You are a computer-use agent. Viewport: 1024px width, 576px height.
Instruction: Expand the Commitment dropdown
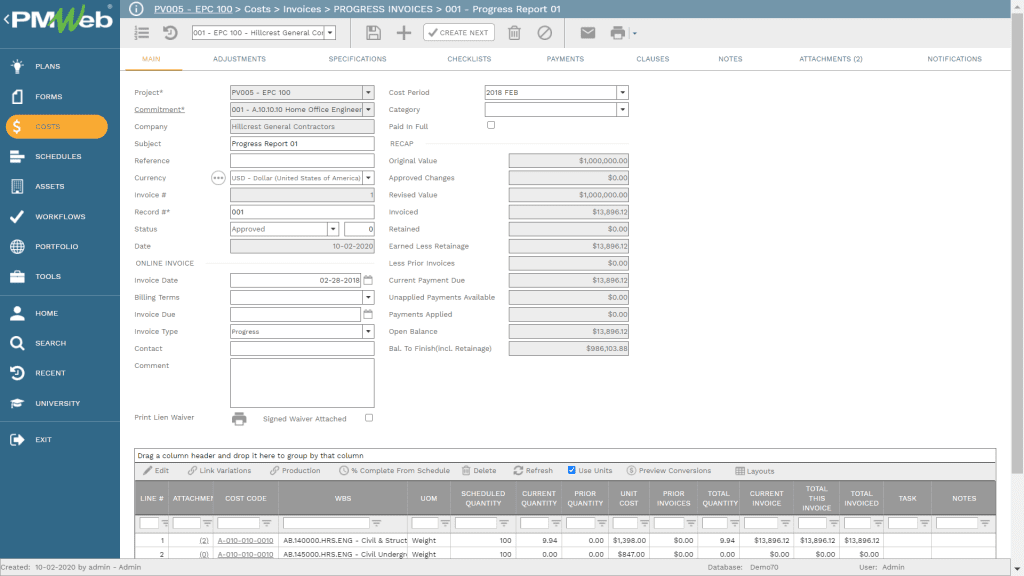[368, 110]
